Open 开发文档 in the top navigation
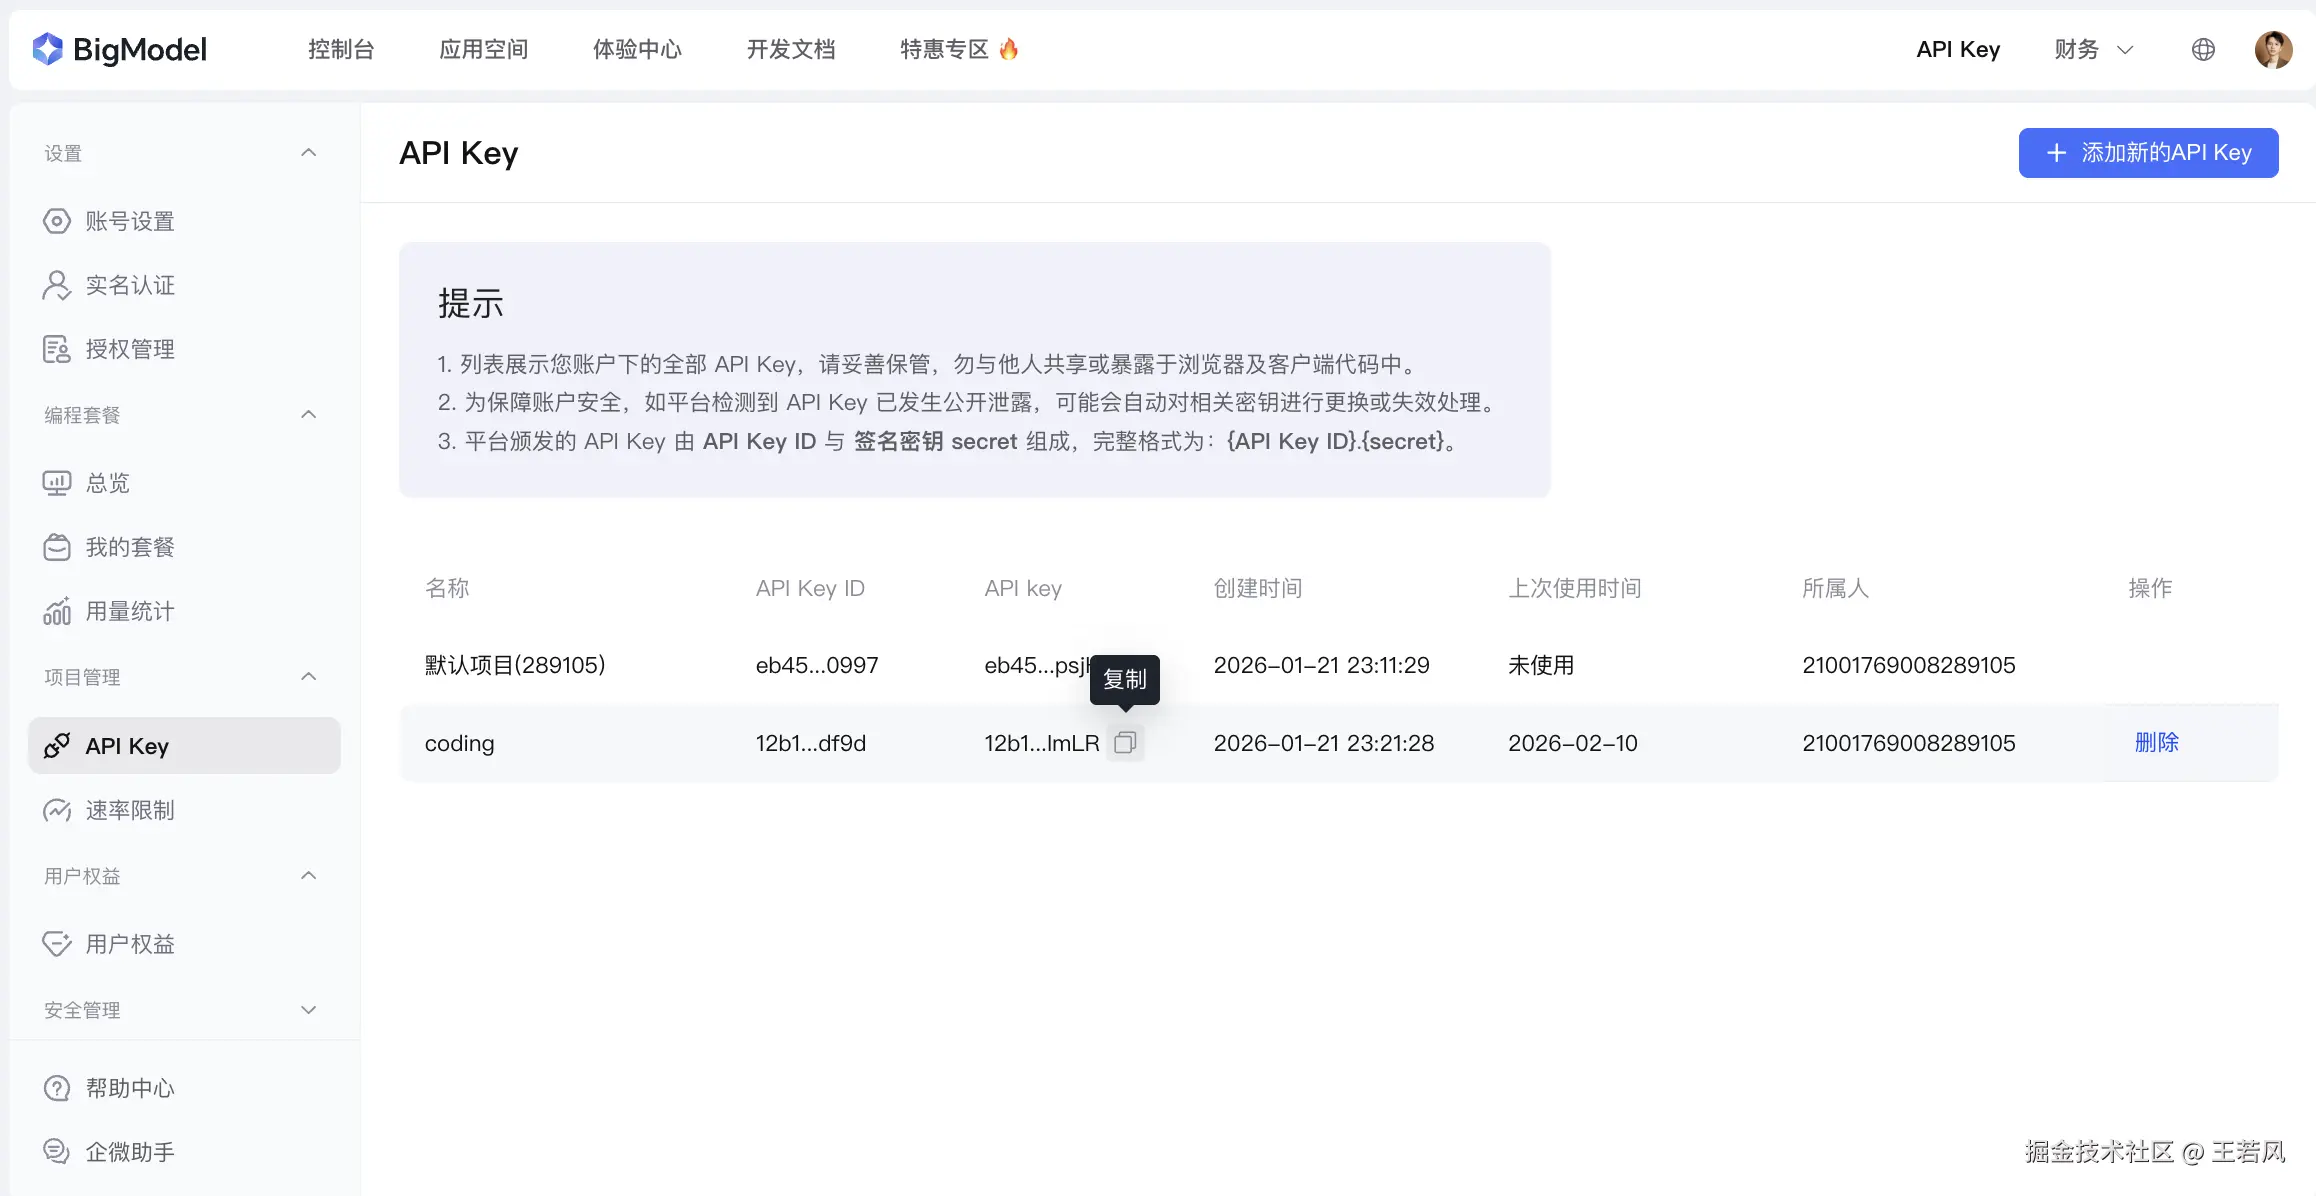This screenshot has width=2316, height=1196. 790,49
